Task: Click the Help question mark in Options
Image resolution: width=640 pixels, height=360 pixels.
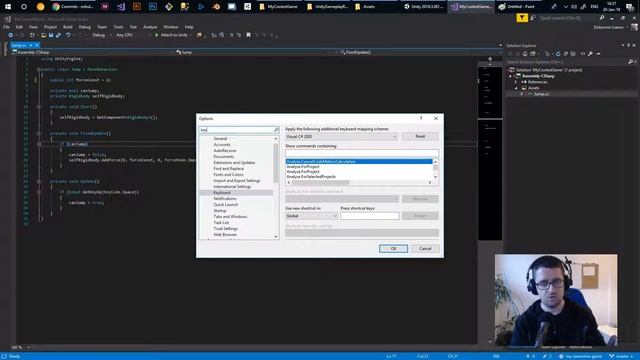Action: tap(421, 118)
